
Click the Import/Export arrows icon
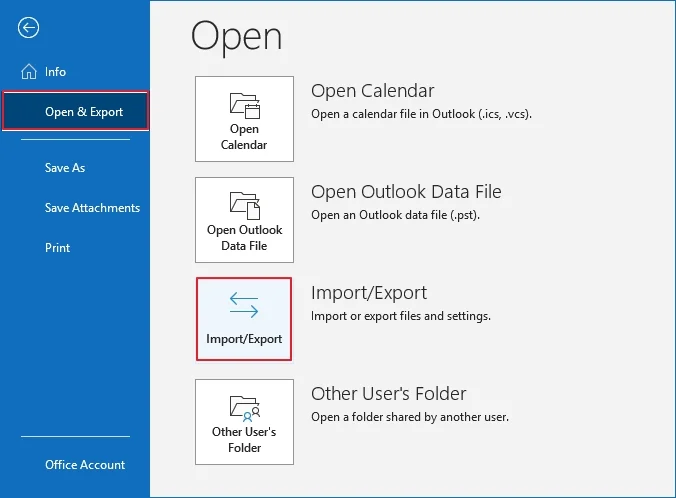pos(244,305)
